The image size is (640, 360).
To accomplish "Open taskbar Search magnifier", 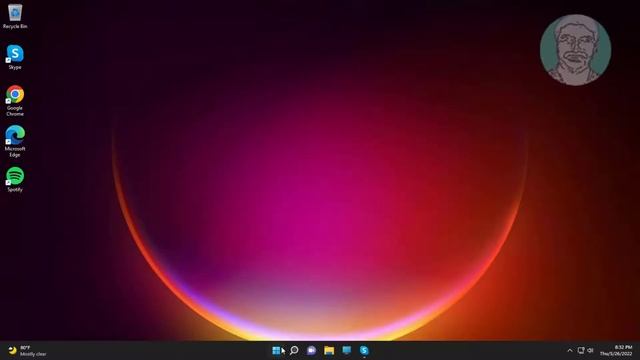I will coord(294,351).
